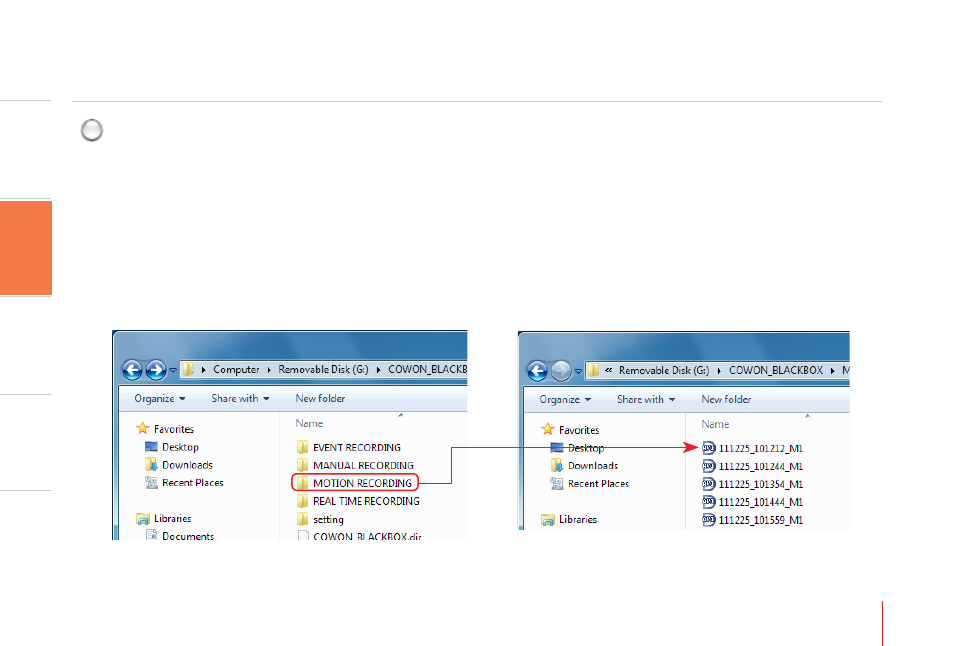
Task: Click COWON_BLACKBOX breadcrumb in right window
Action: coord(776,370)
